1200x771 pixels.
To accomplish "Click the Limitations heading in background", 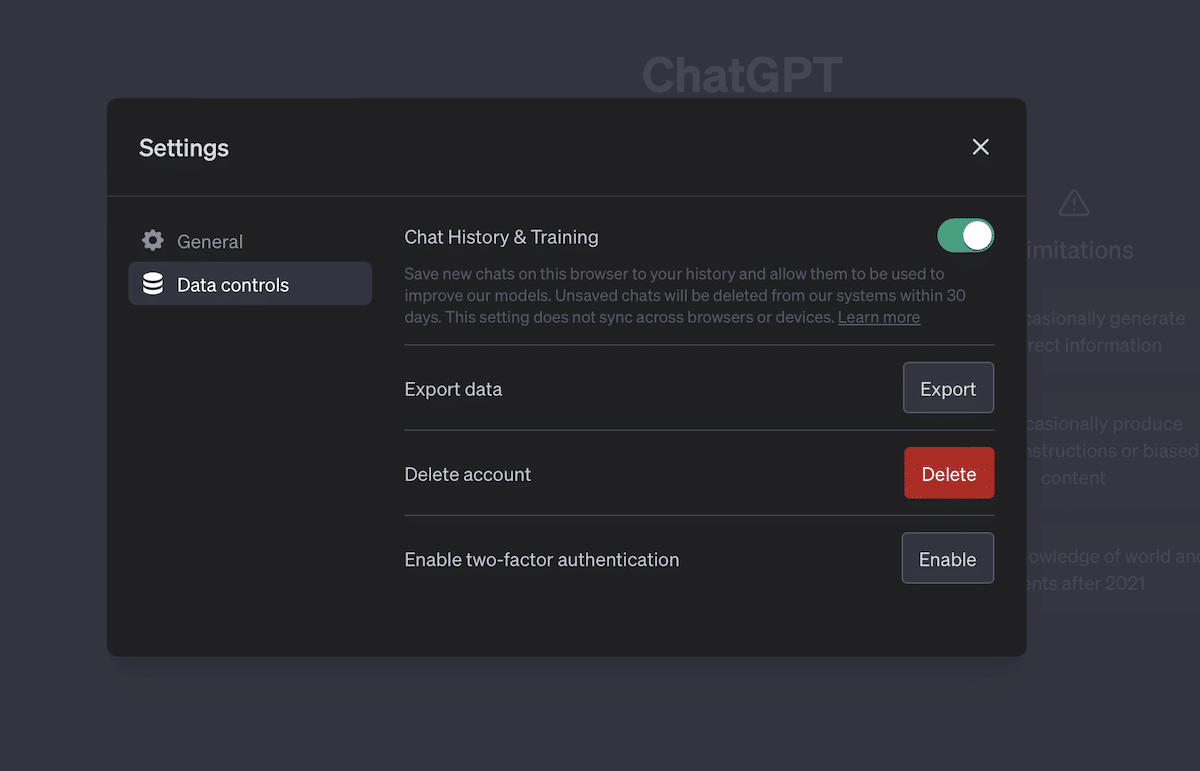I will click(1080, 250).
